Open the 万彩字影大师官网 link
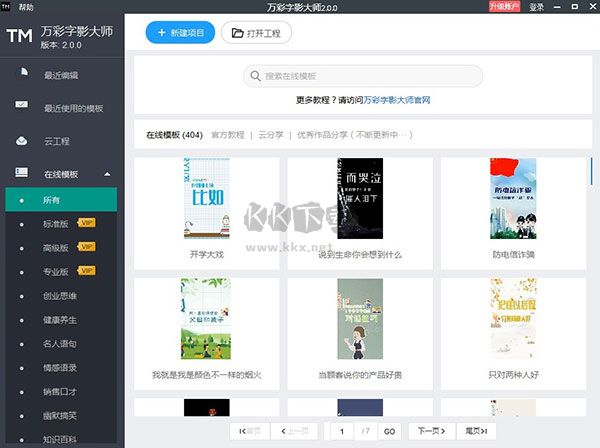 point(397,100)
